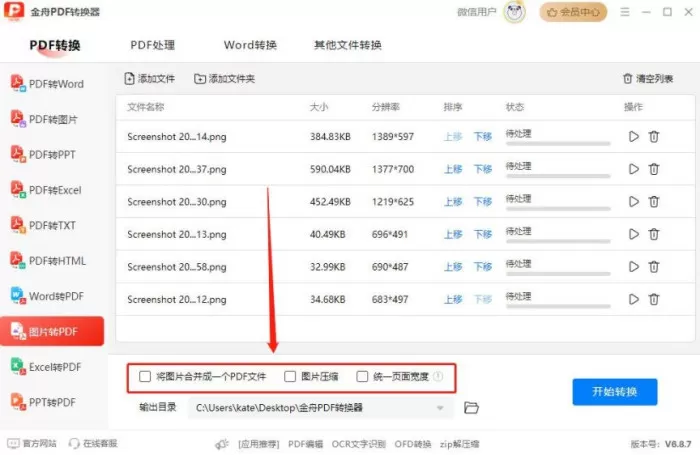This screenshot has width=700, height=455.
Task: Click progress bar of Screenshot 20...30.png
Action: pyautogui.click(x=558, y=209)
